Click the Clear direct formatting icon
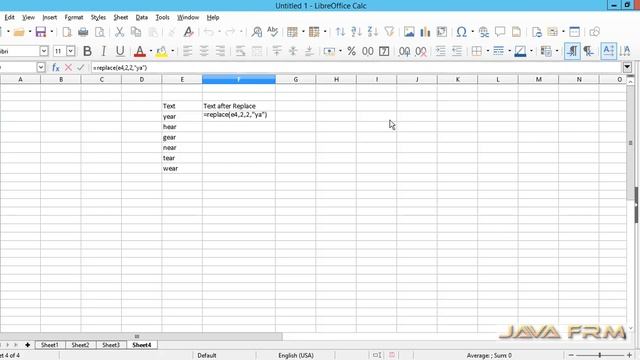The height and width of the screenshot is (360, 640). pyautogui.click(x=188, y=32)
